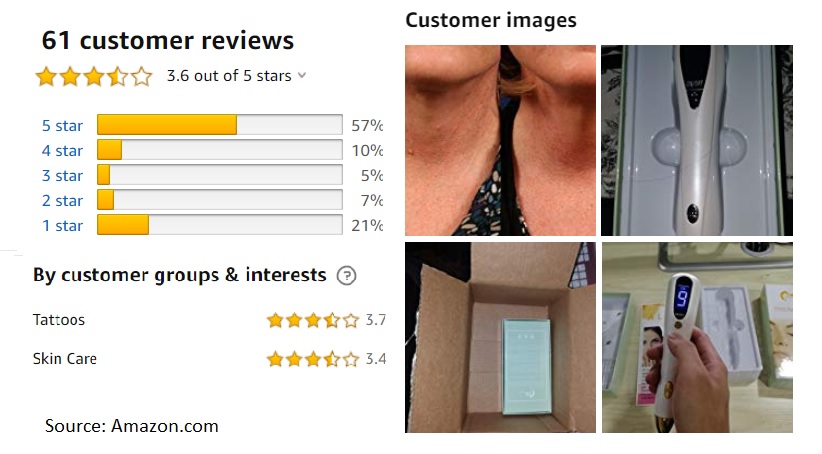Click the overall star rating icons
This screenshot has height=454, width=822.
(94, 77)
